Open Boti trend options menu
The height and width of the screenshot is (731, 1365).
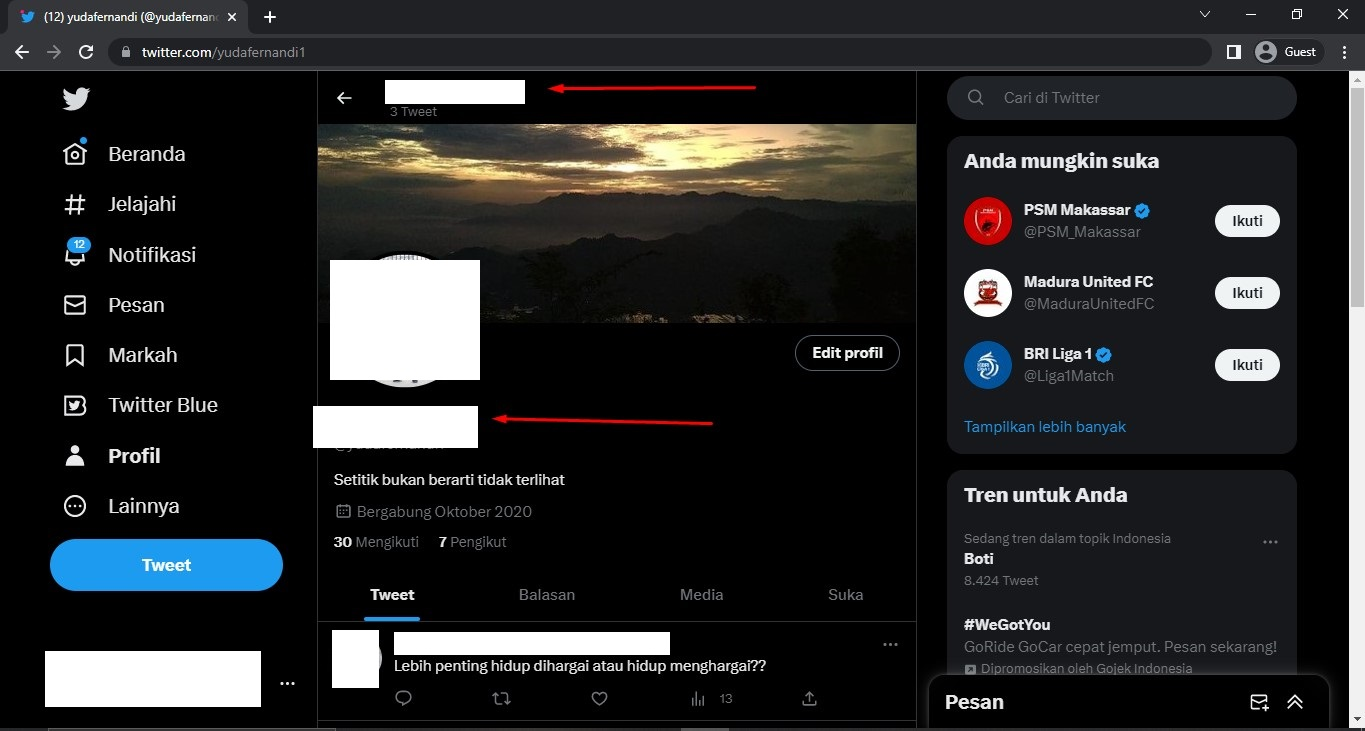(1270, 542)
